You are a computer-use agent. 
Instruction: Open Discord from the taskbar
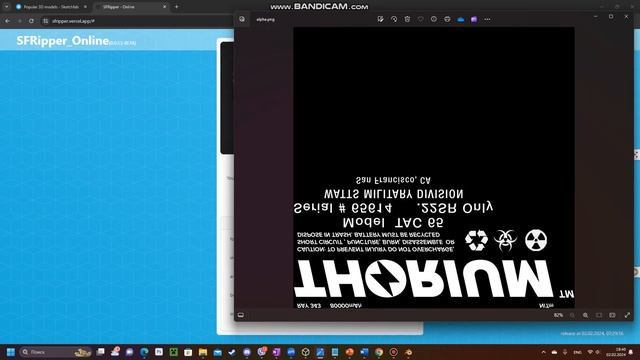tap(247, 352)
